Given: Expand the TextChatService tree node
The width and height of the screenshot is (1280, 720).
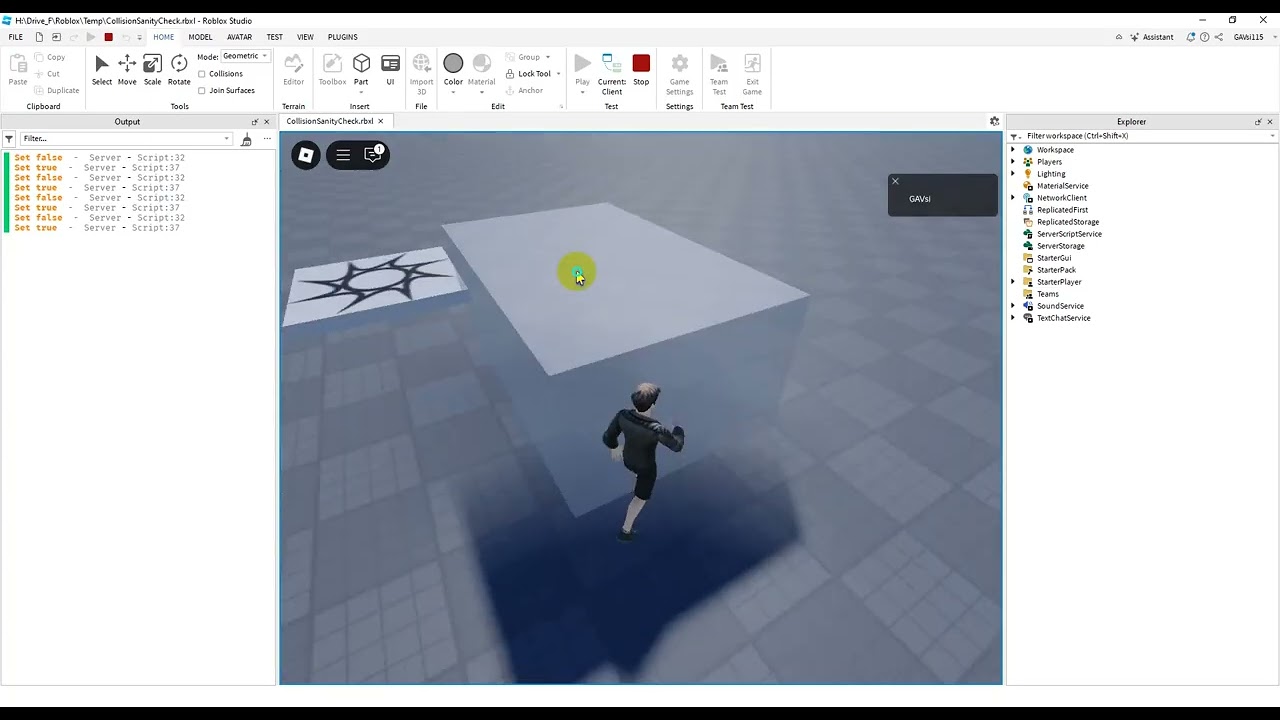Looking at the screenshot, I should point(1013,318).
